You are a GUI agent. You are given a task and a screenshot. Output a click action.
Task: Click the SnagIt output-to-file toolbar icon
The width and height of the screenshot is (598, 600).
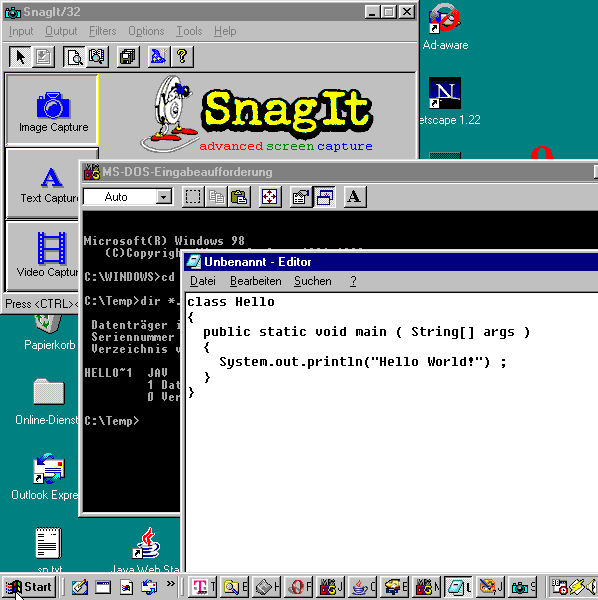pos(43,57)
